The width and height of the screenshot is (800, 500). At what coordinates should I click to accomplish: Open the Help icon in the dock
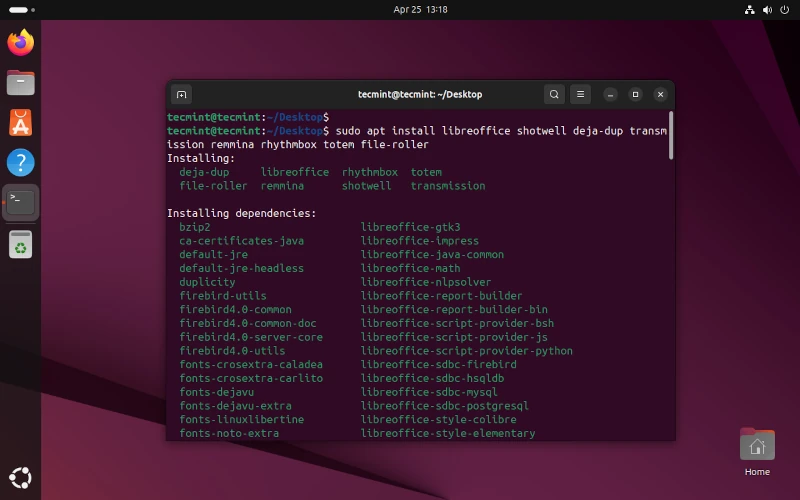click(x=20, y=162)
